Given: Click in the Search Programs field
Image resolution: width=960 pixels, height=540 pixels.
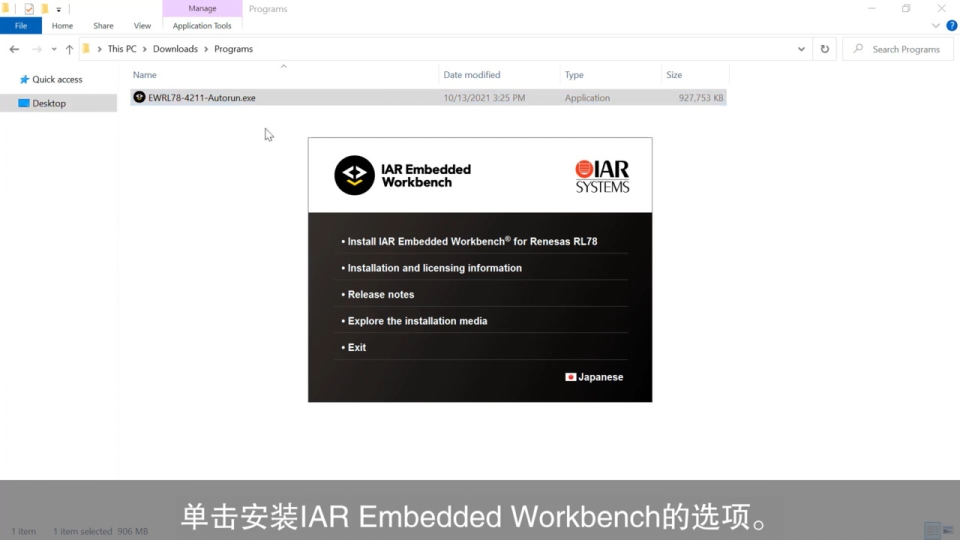Looking at the screenshot, I should click(x=905, y=49).
